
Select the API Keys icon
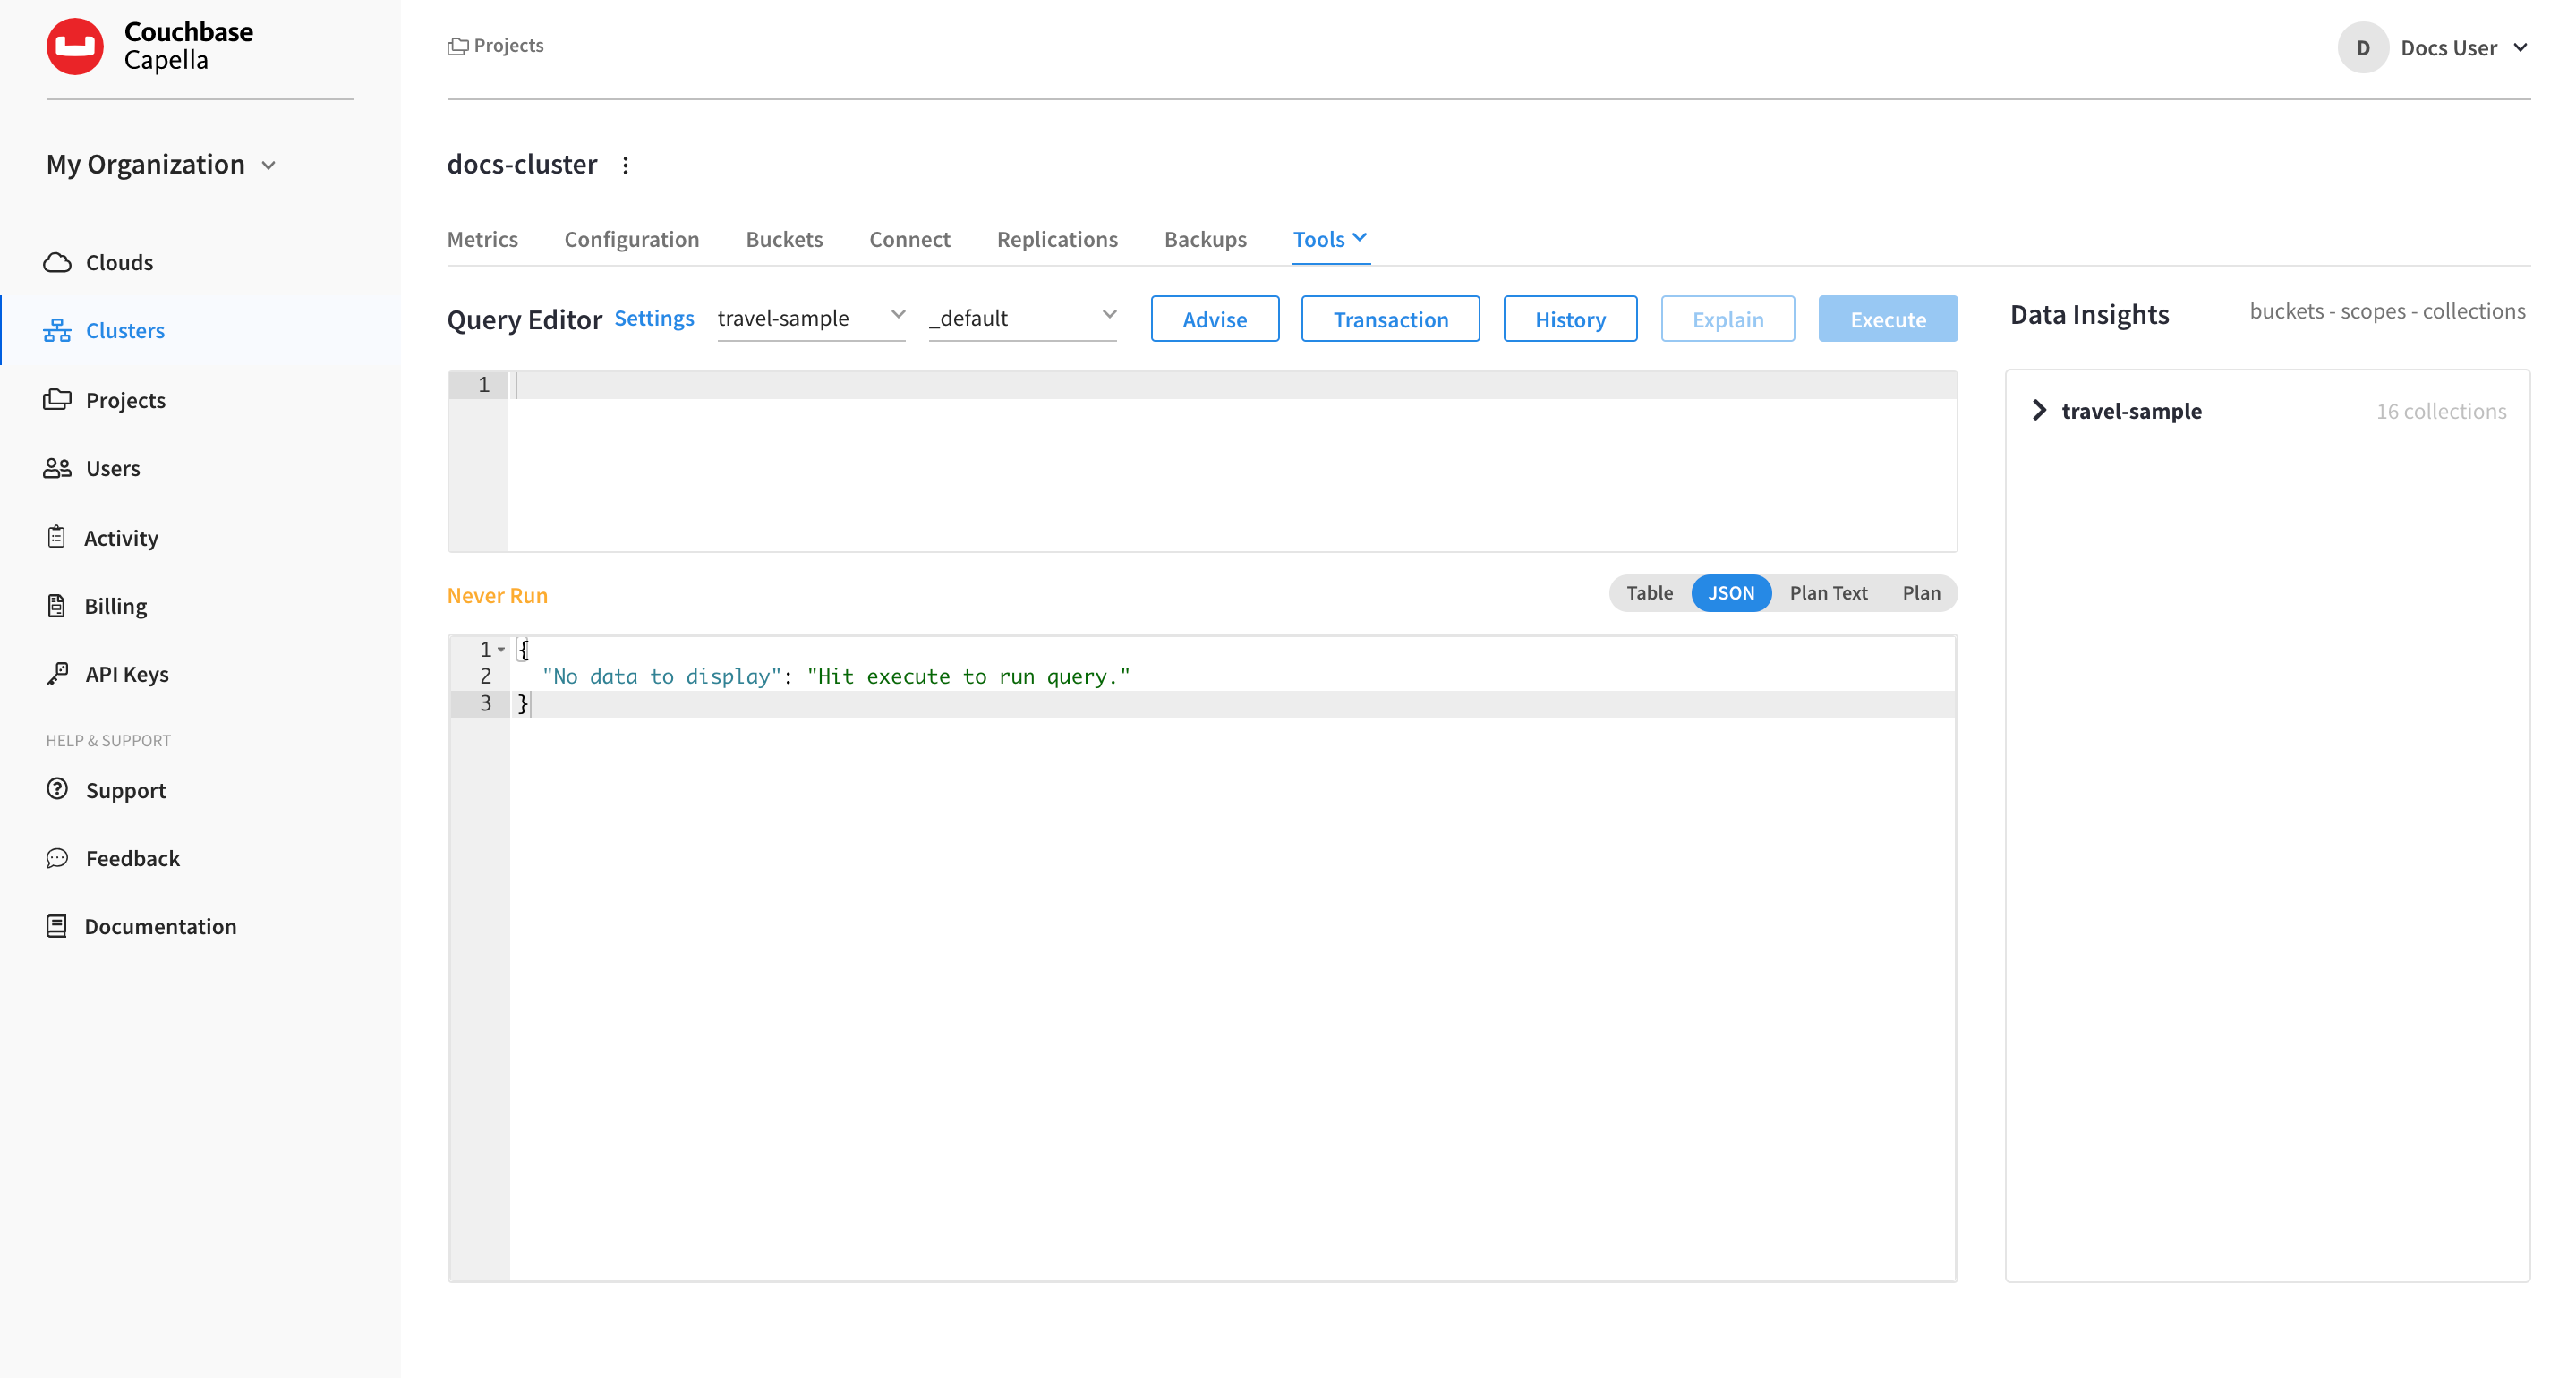pos(58,672)
